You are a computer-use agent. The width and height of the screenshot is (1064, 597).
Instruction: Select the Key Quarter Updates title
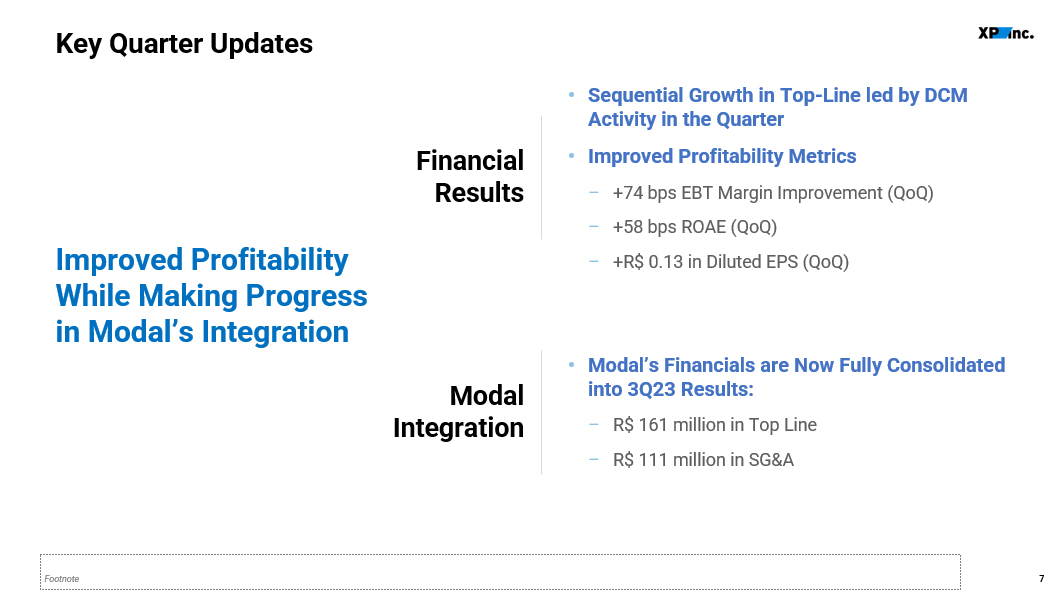184,44
